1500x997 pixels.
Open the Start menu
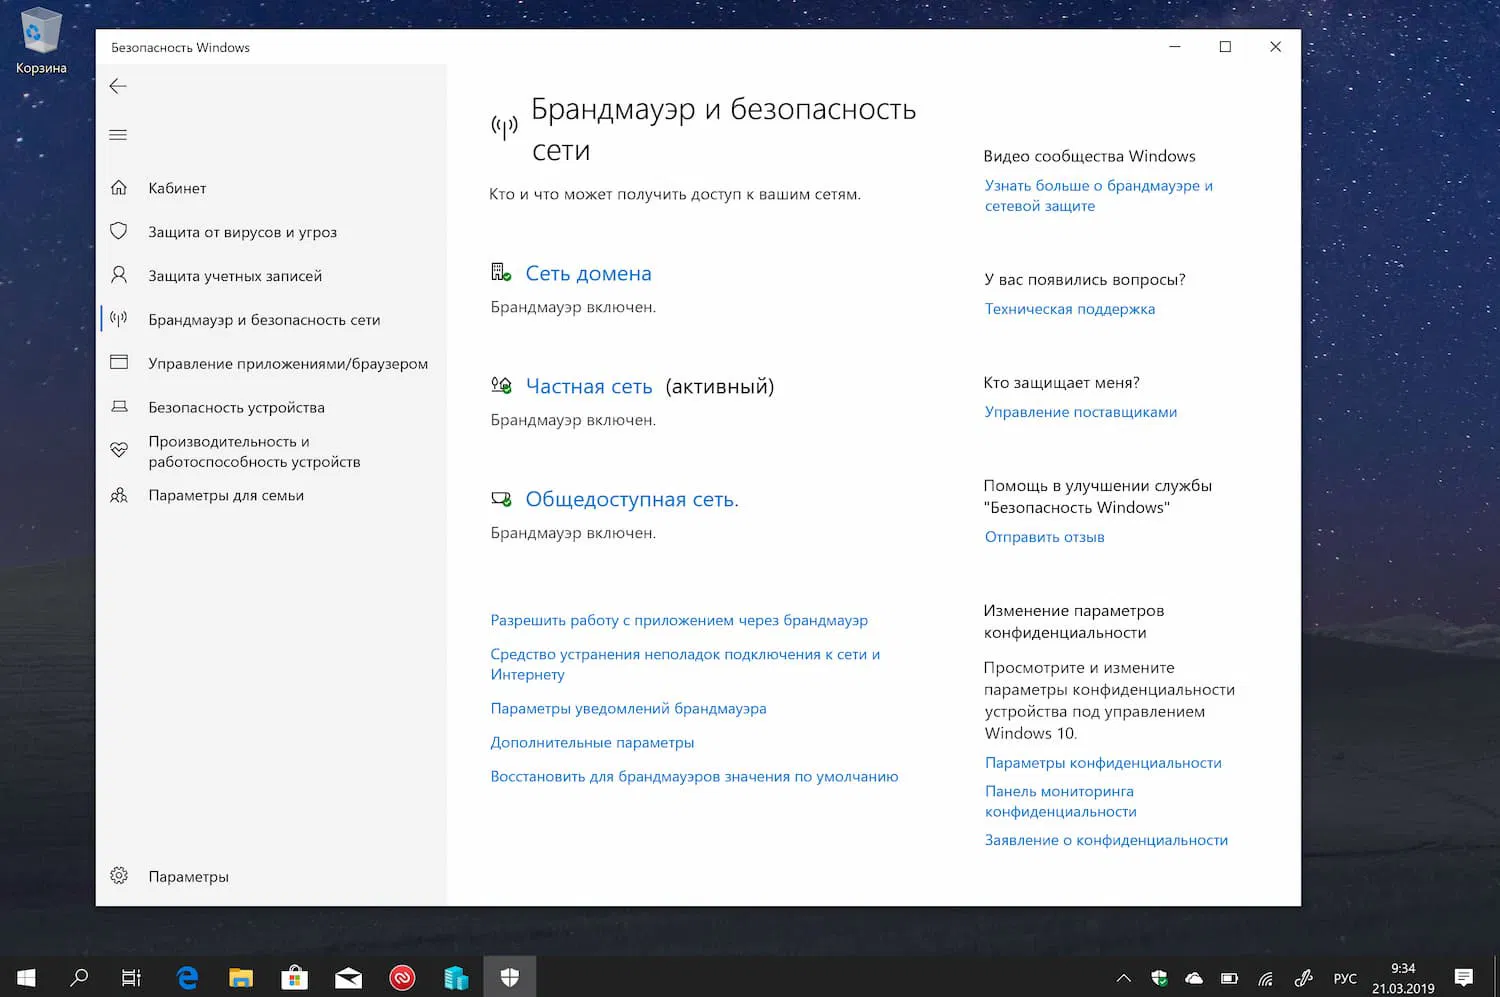click(25, 977)
